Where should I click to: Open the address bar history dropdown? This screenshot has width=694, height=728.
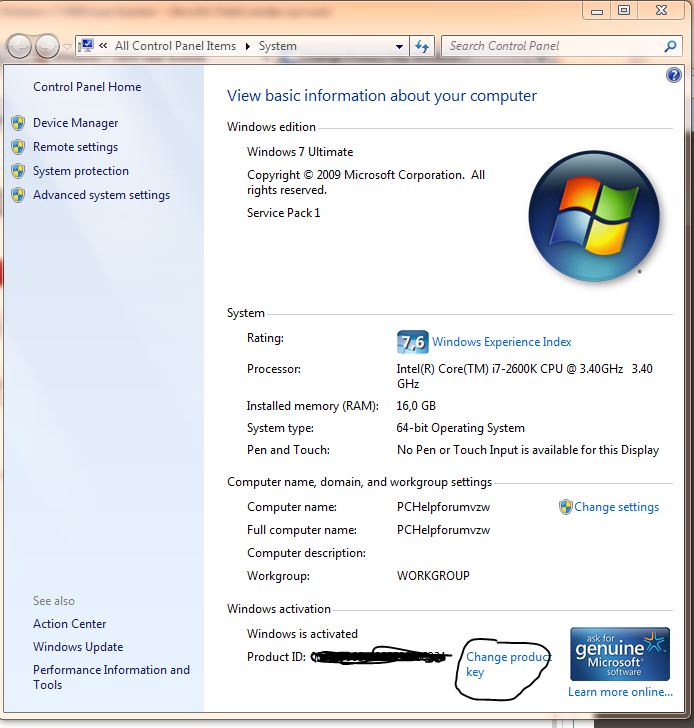point(399,46)
